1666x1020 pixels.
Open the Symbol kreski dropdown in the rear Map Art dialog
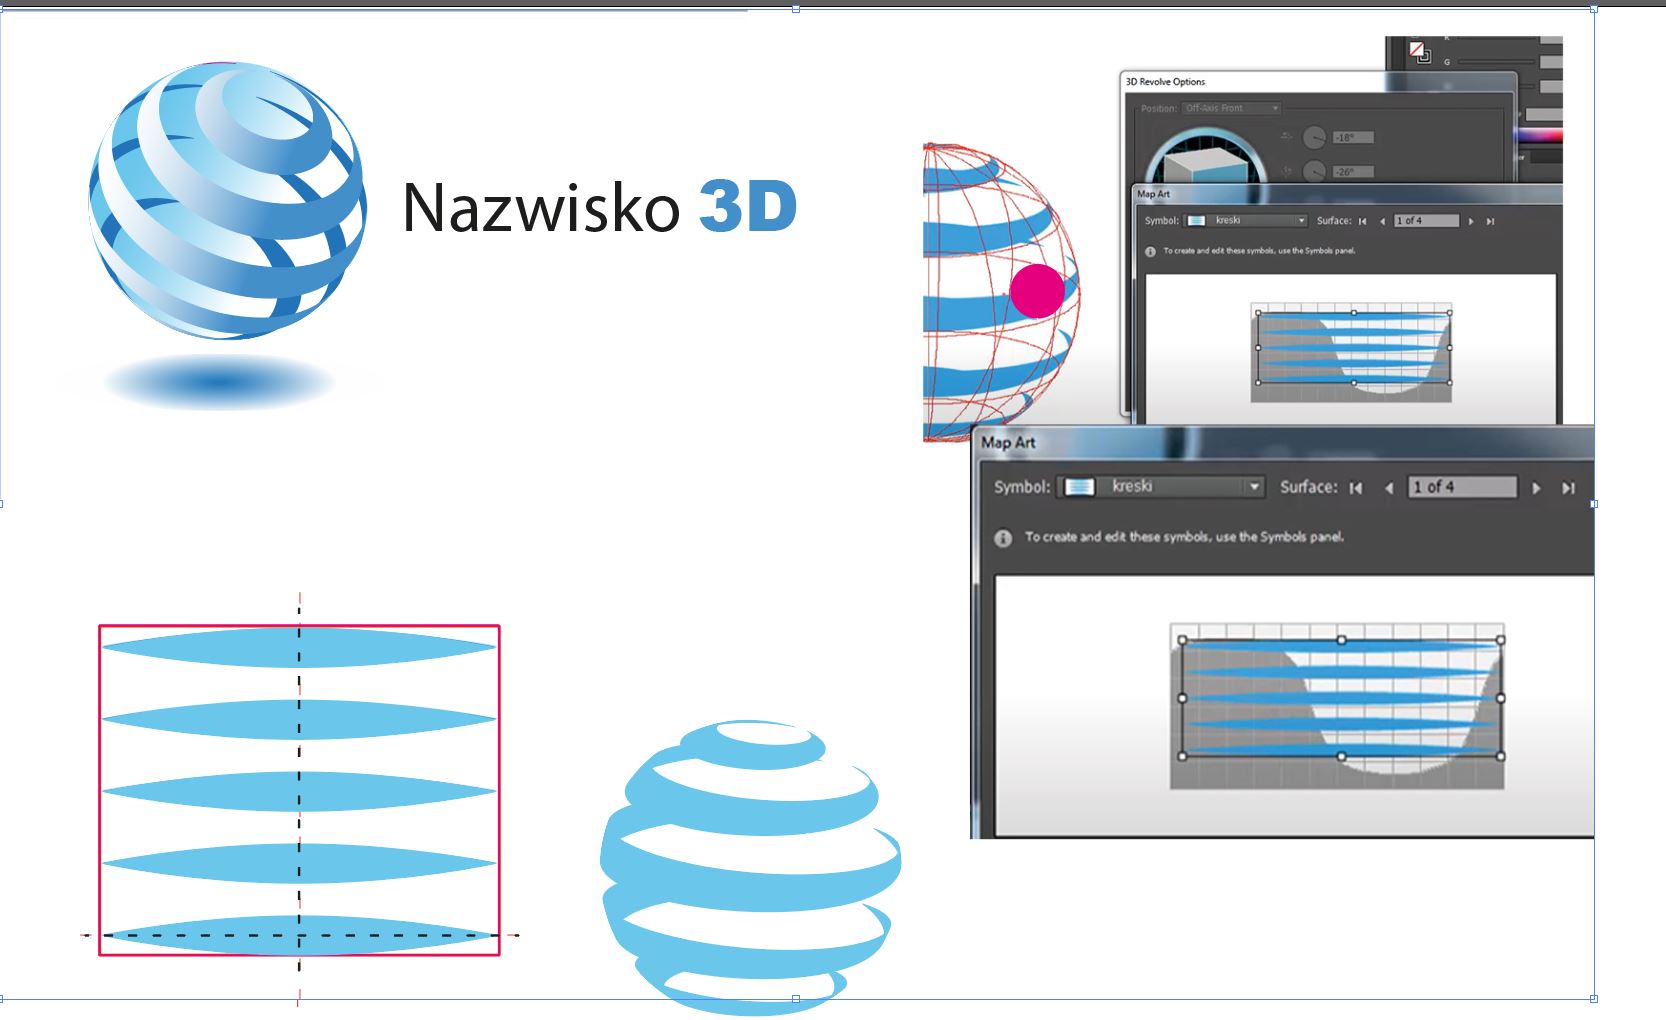[1246, 221]
